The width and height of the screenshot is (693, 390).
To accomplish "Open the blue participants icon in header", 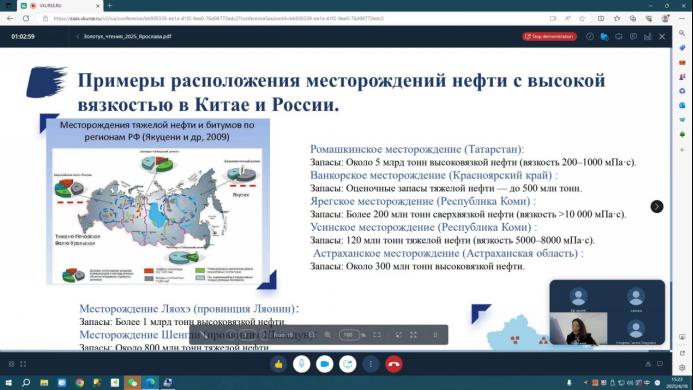I will coord(604,37).
